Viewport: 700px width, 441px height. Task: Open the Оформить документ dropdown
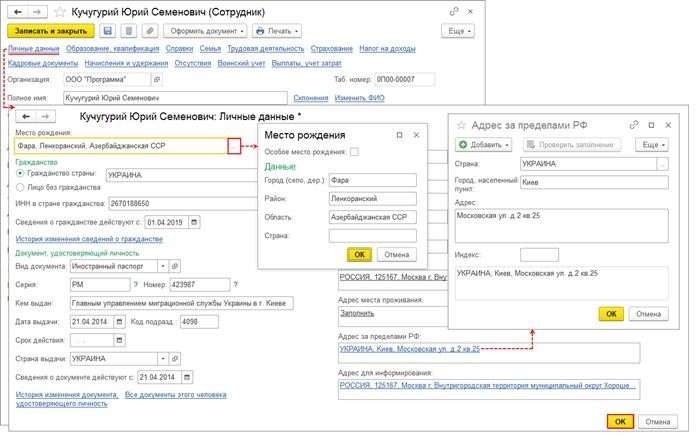(205, 31)
